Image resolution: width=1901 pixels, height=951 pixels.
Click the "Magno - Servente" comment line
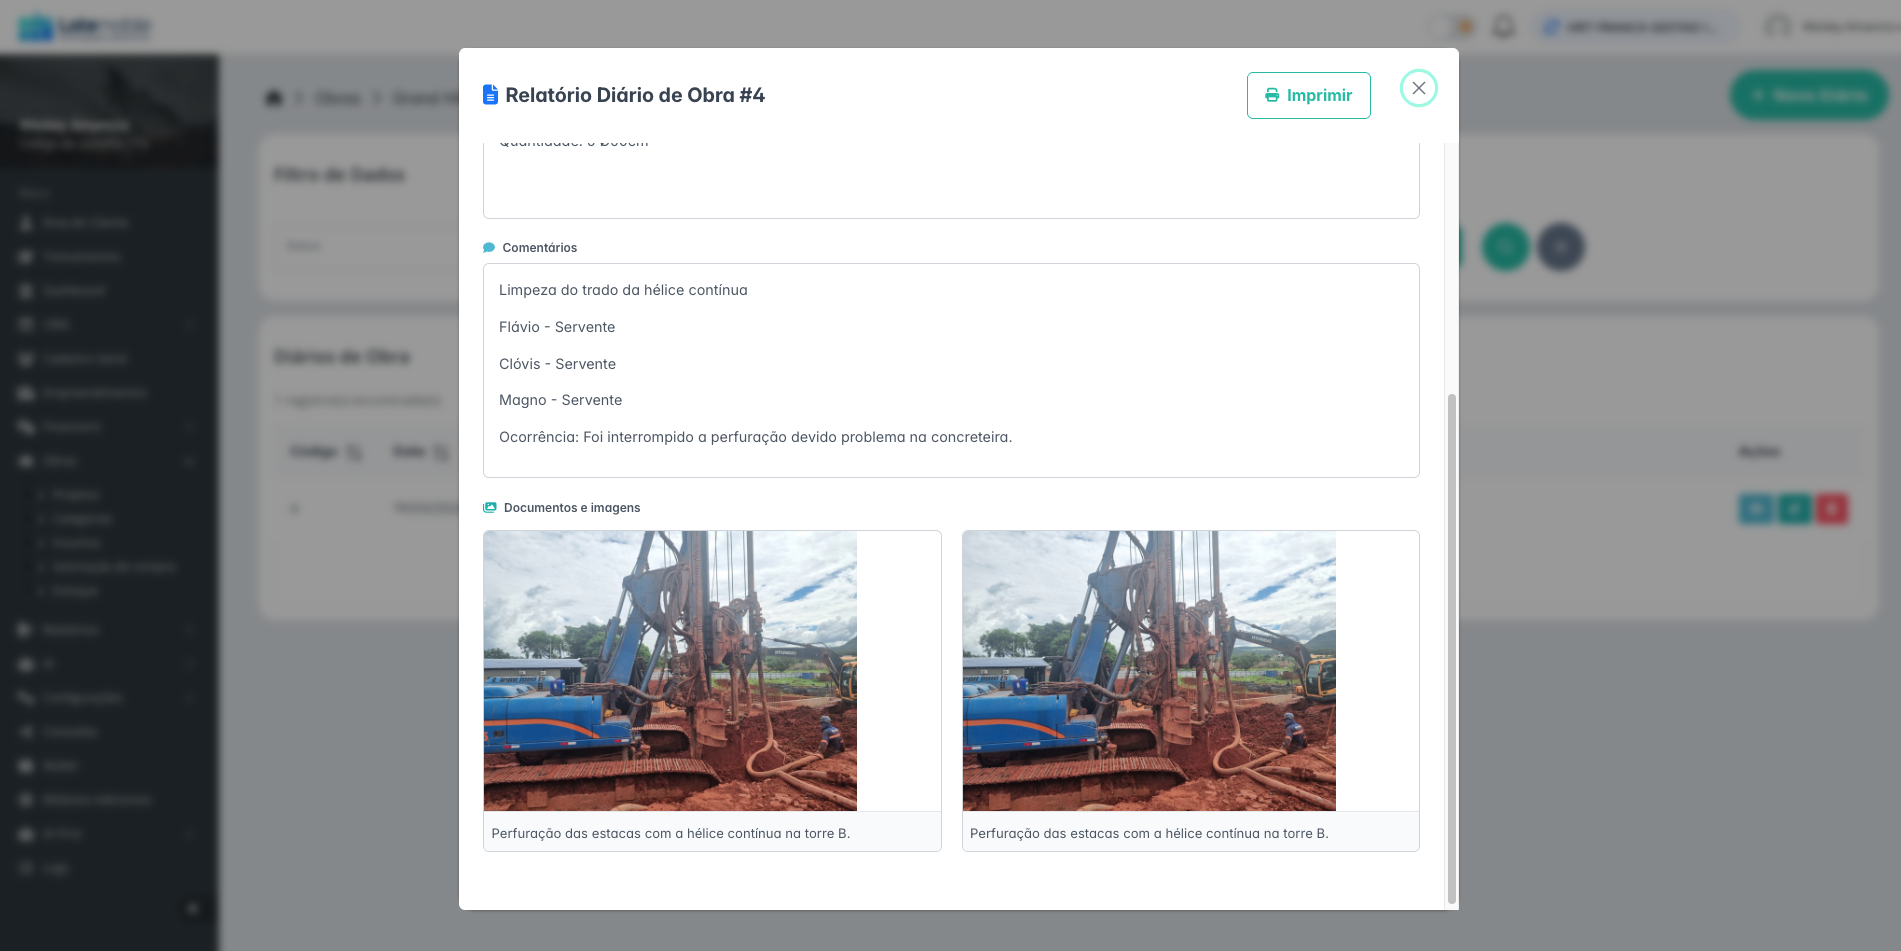560,400
